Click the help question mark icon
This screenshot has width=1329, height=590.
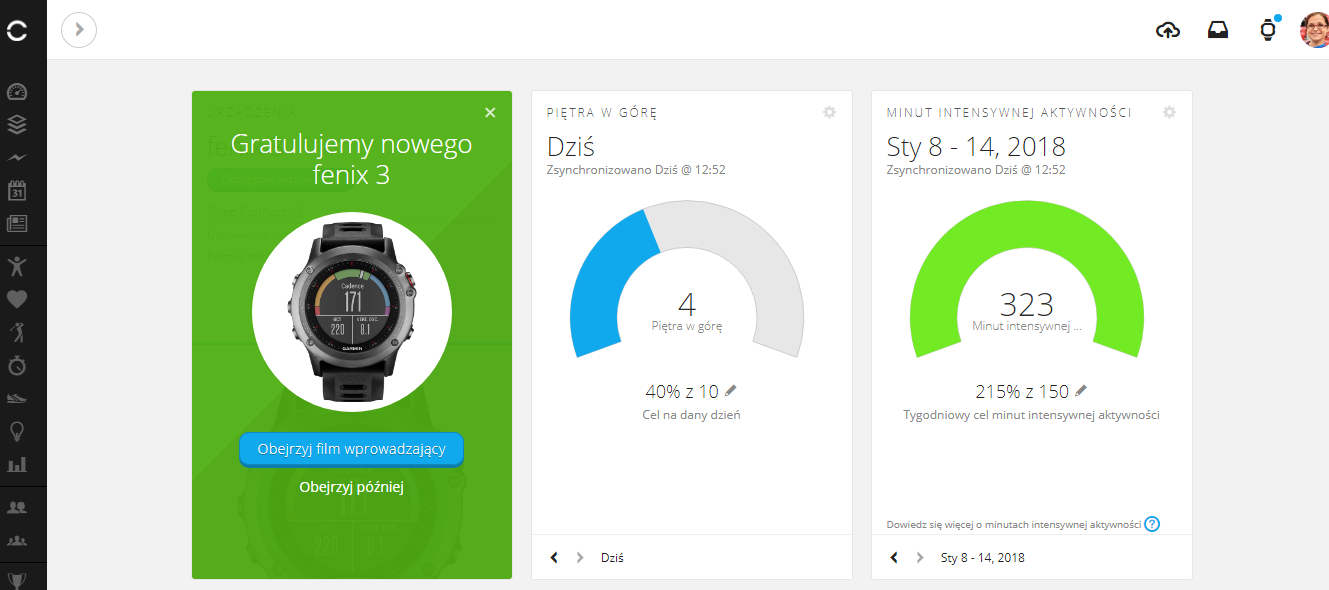[1152, 524]
